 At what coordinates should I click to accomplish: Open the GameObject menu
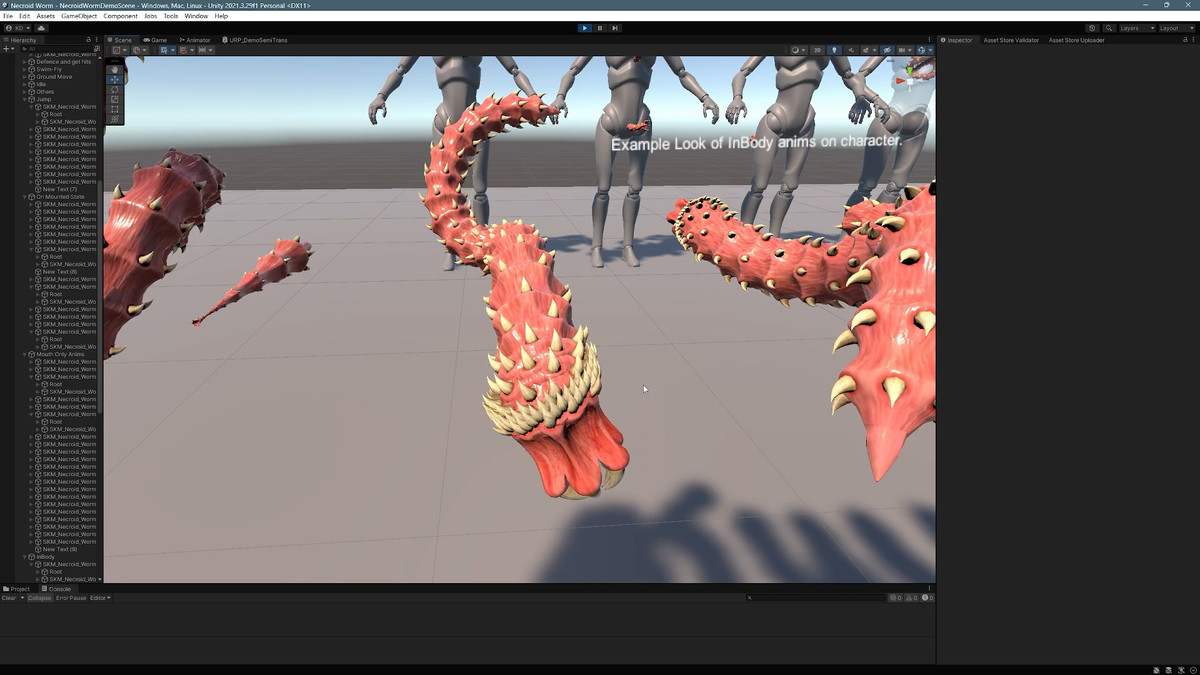point(79,16)
